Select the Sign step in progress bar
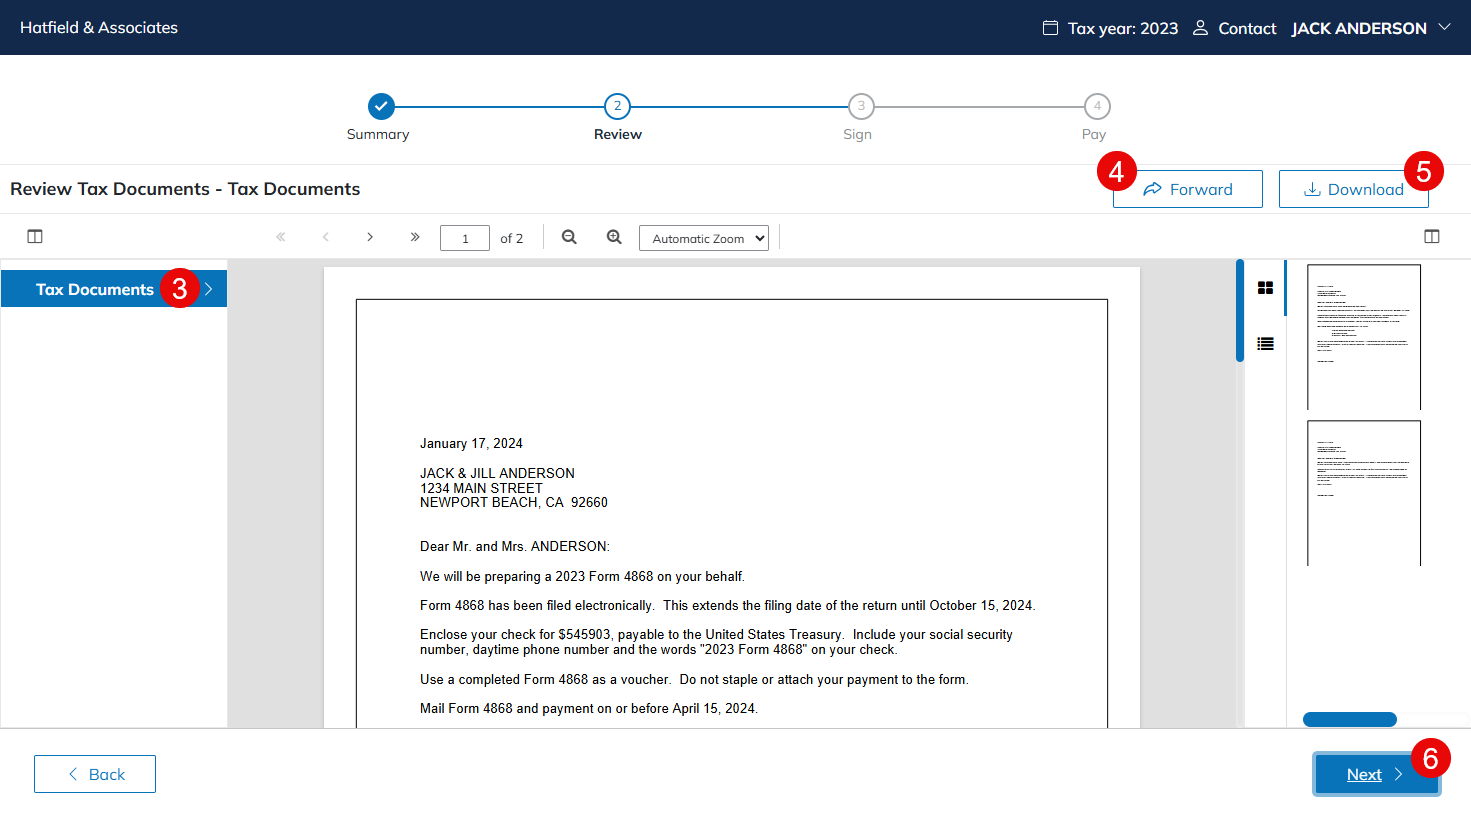 pos(861,106)
